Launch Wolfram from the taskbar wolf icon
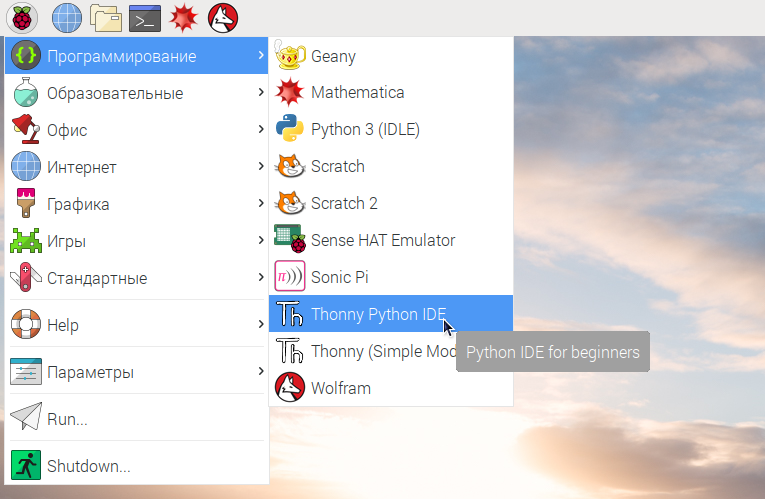This screenshot has height=499, width=765. [223, 18]
